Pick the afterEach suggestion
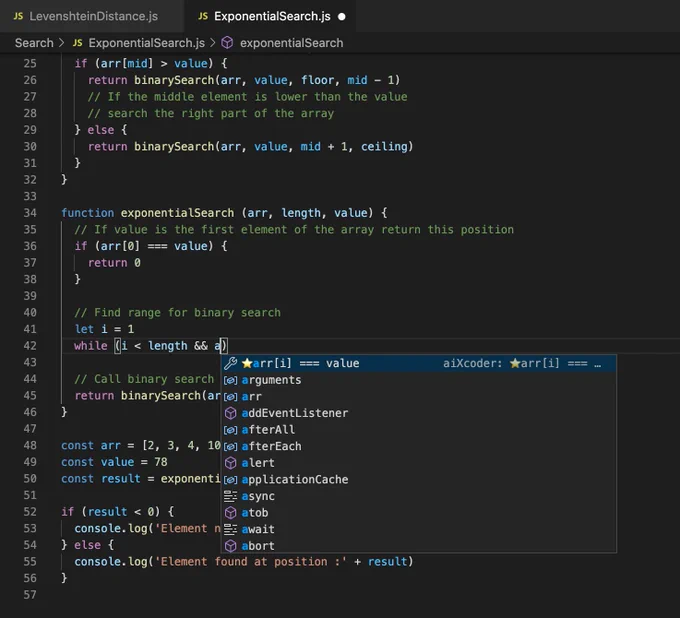The width and height of the screenshot is (680, 618). [x=418, y=446]
